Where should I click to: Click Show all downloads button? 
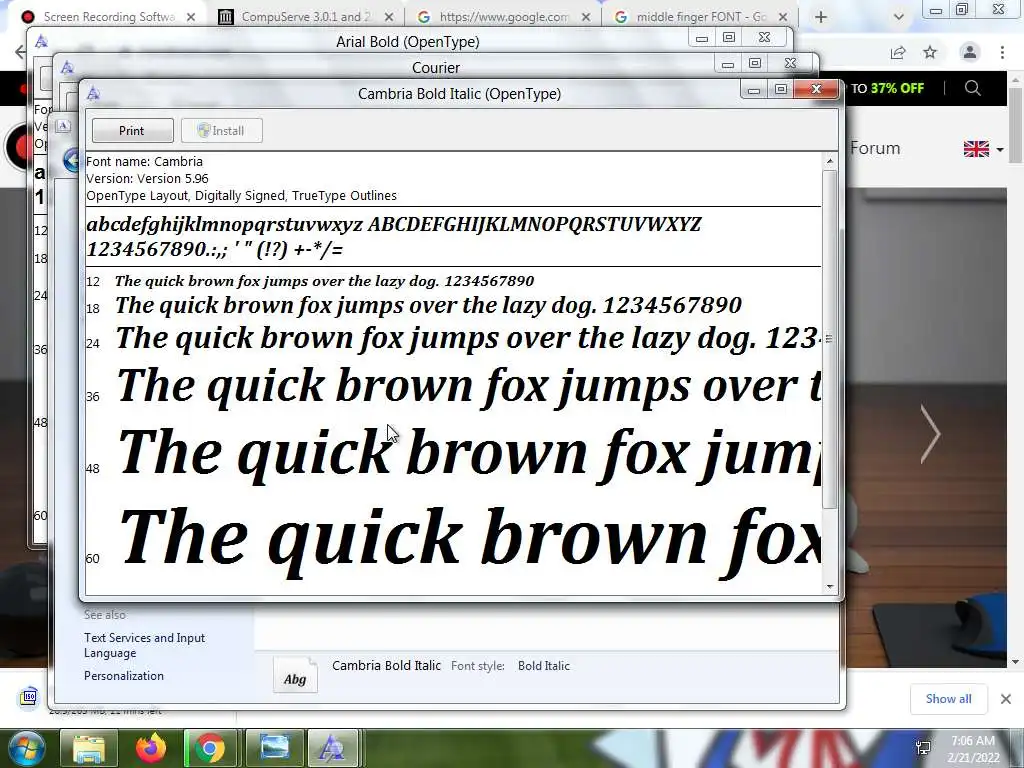(x=948, y=699)
